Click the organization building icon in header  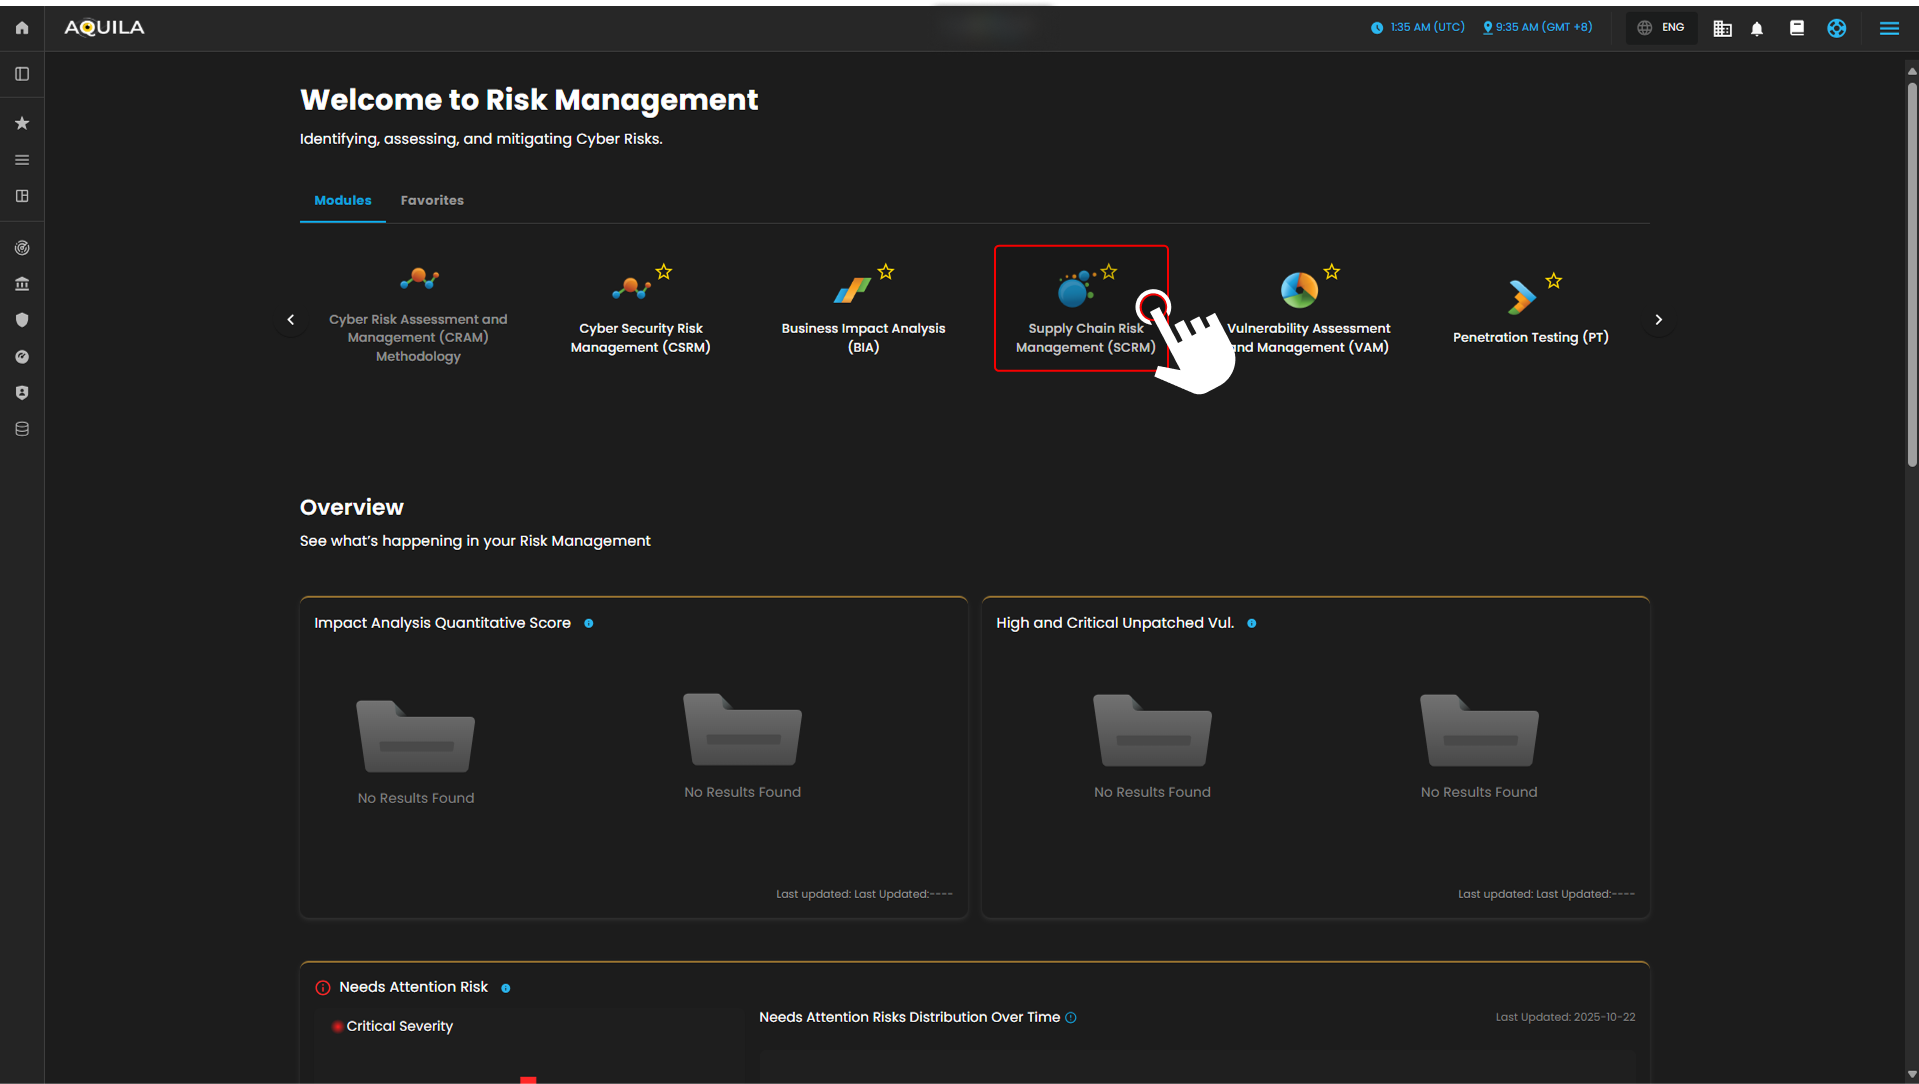click(1722, 29)
